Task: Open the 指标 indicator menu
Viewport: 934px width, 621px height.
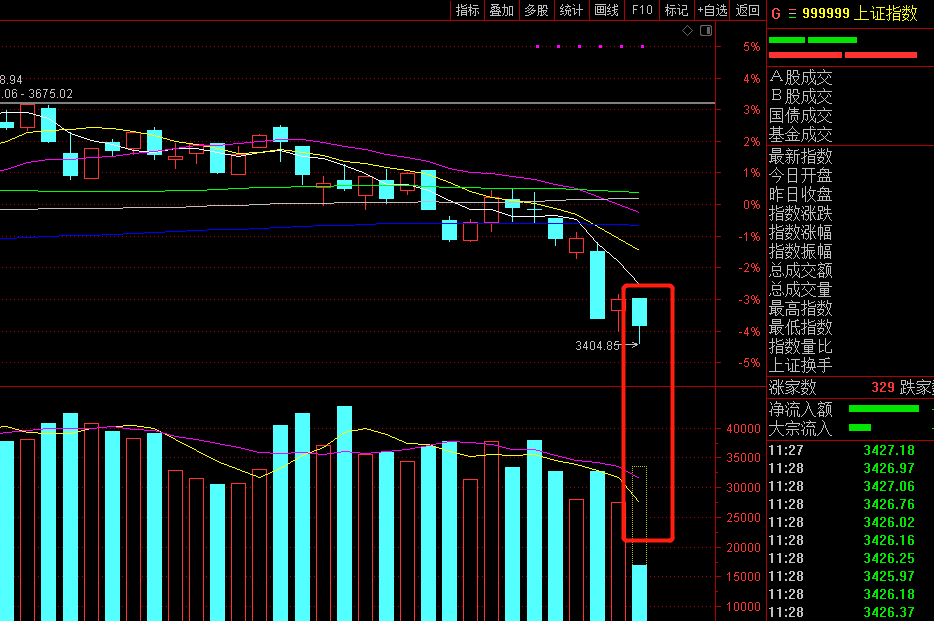Action: tap(467, 10)
